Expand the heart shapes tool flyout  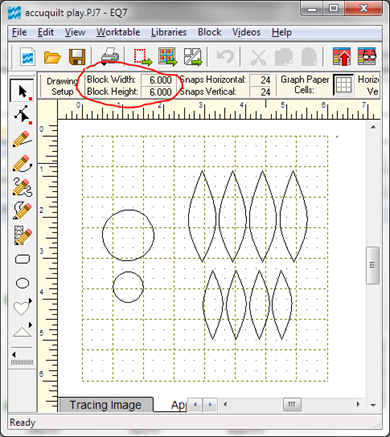(30, 301)
